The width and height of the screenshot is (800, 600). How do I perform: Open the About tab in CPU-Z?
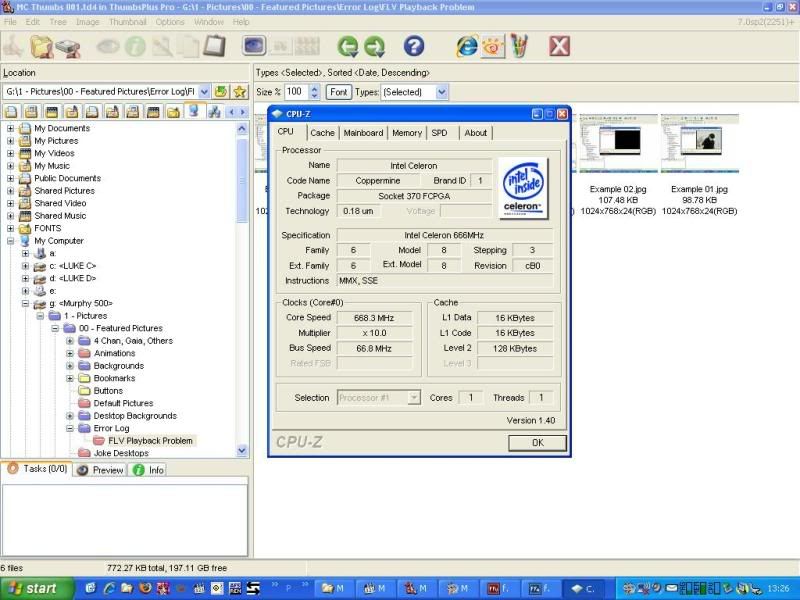[x=476, y=133]
